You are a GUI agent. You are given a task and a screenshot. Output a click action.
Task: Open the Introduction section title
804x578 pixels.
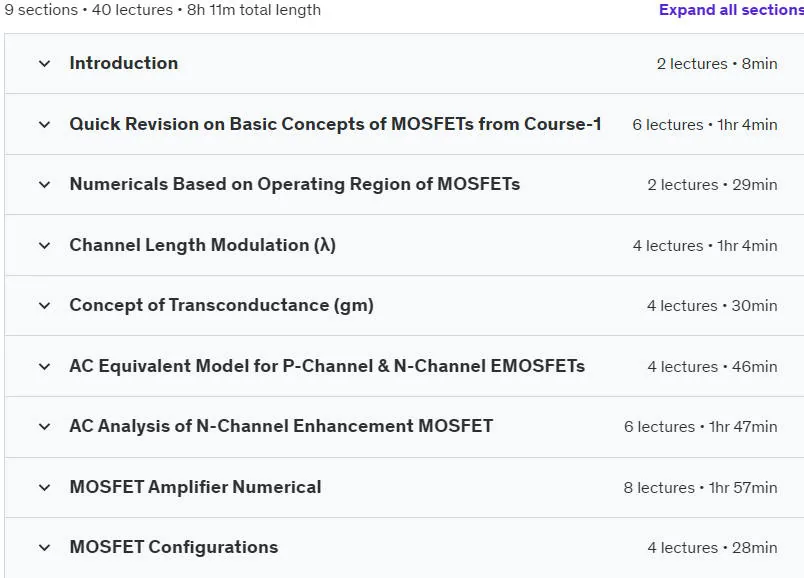[x=124, y=63]
